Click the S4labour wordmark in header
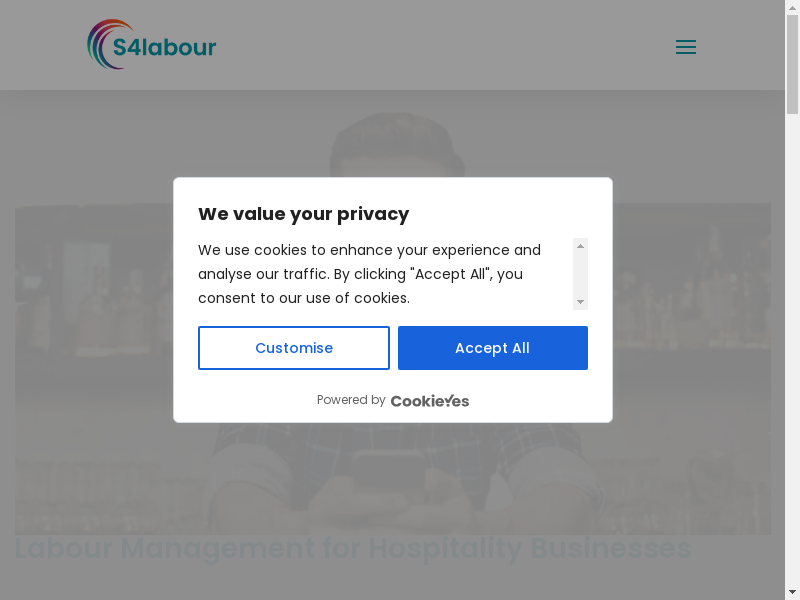 (x=165, y=47)
